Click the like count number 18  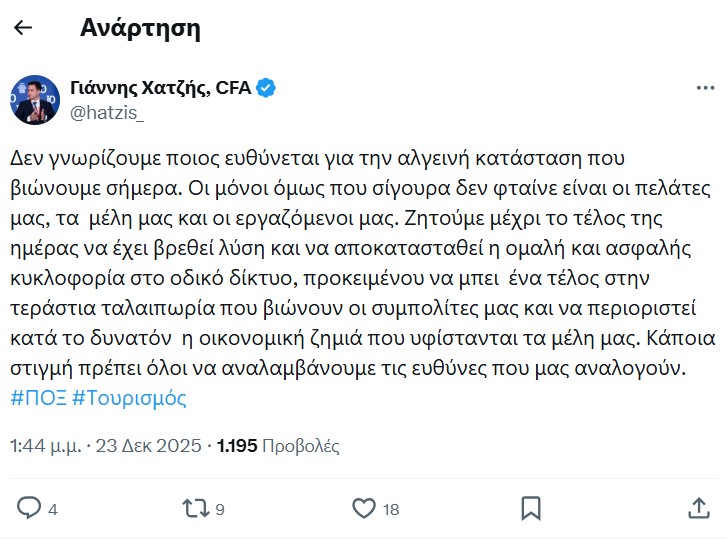click(x=390, y=509)
